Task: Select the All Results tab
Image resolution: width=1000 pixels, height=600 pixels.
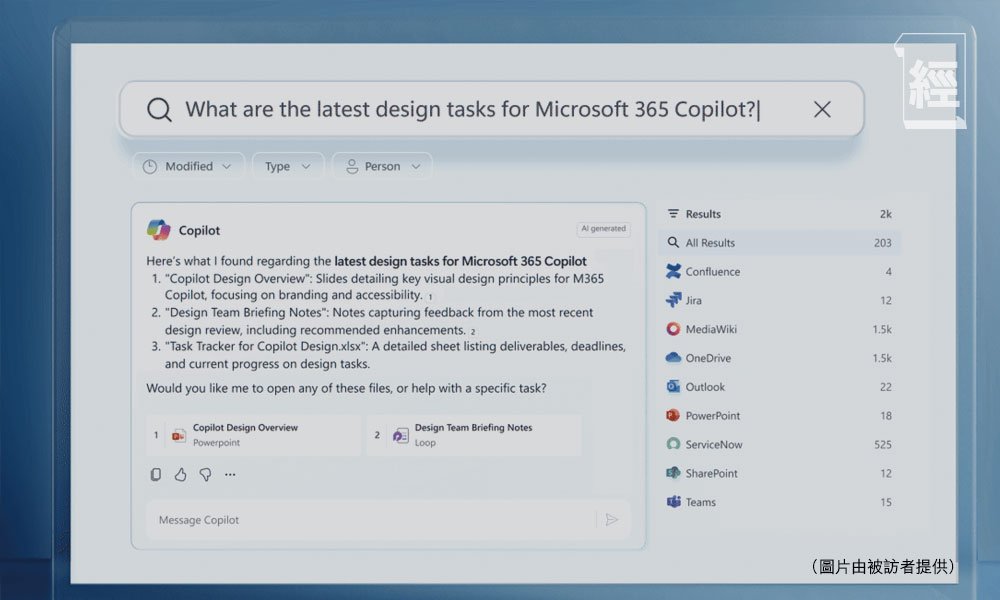Action: click(x=779, y=242)
